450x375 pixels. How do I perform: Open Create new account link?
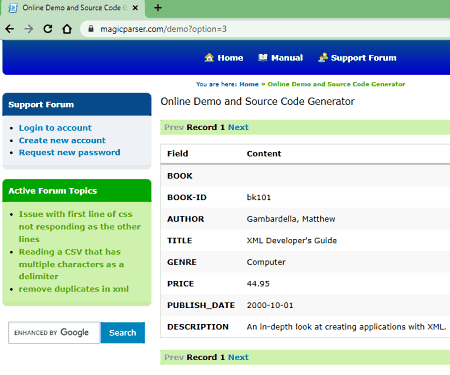[x=62, y=140]
